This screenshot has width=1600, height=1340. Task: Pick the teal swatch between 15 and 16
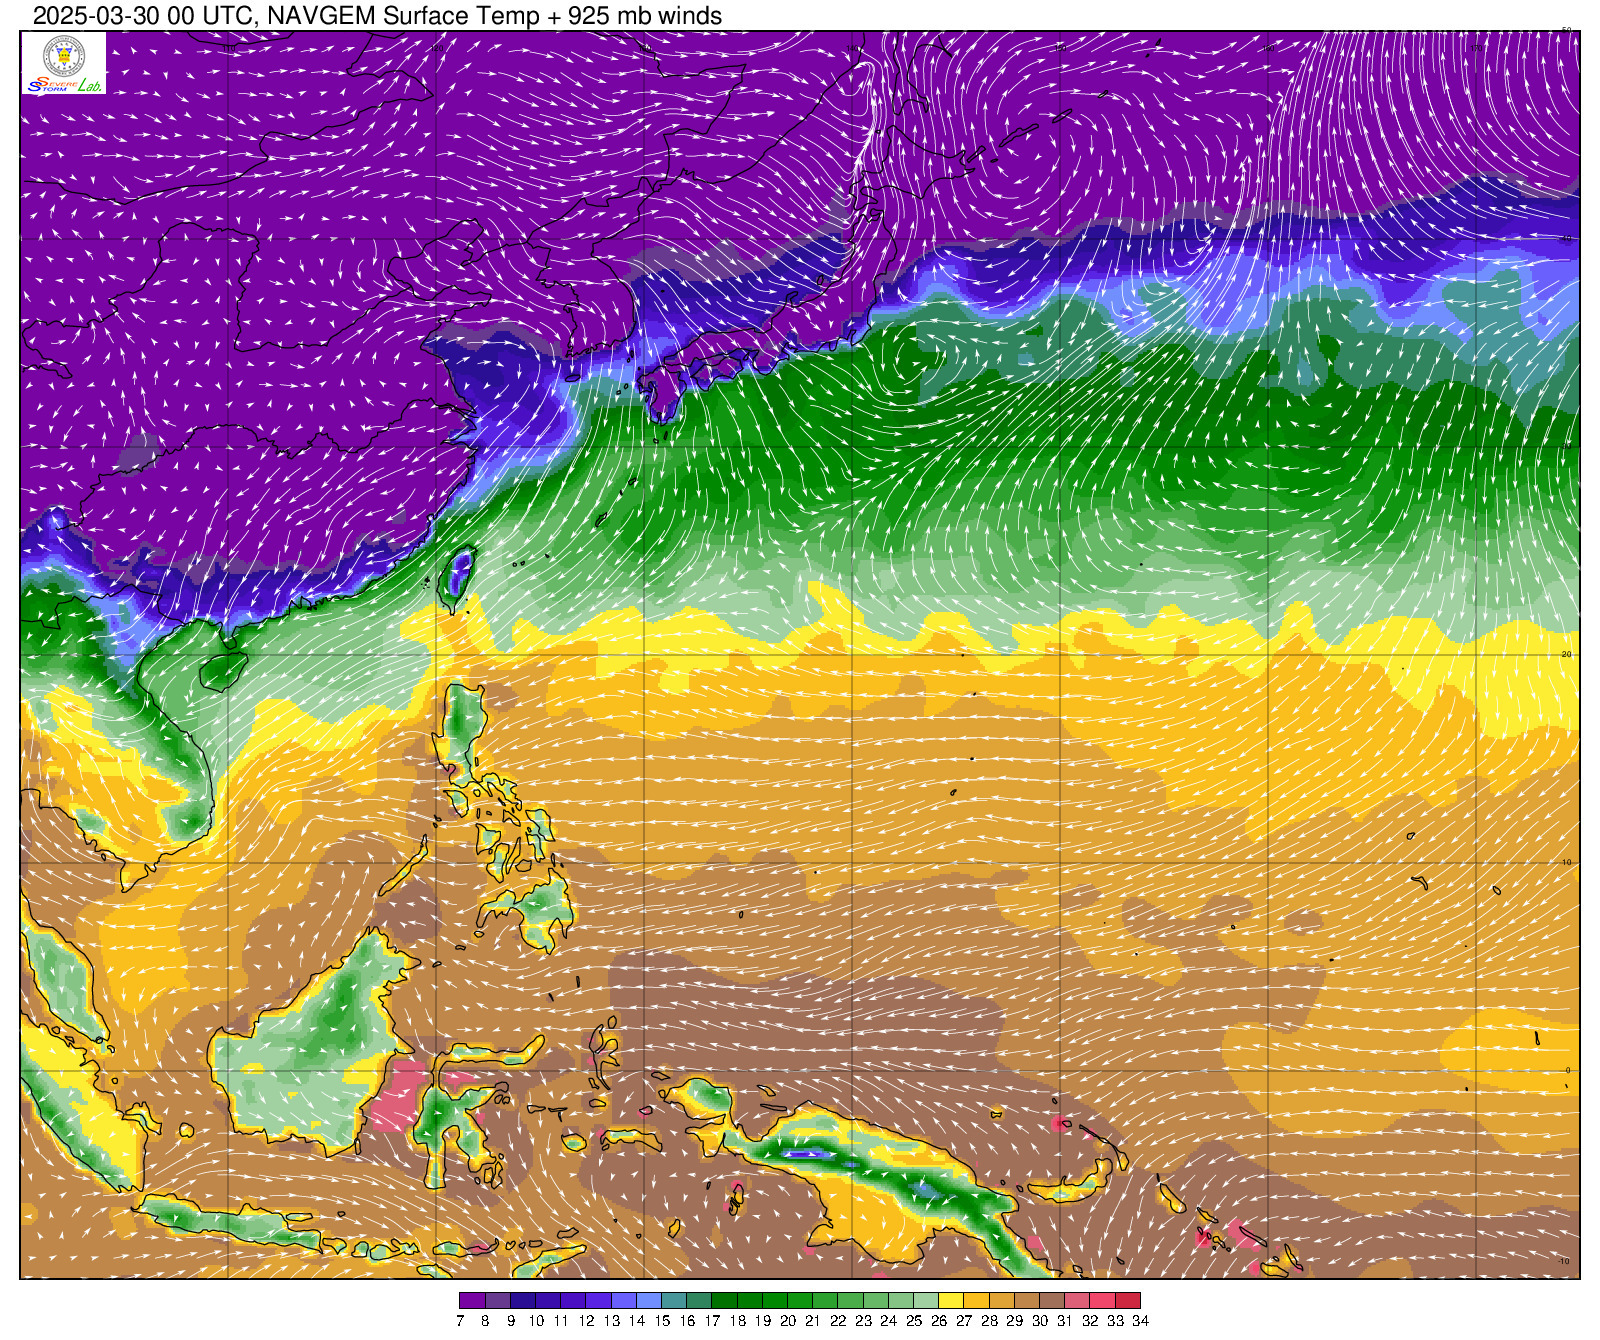point(674,1301)
